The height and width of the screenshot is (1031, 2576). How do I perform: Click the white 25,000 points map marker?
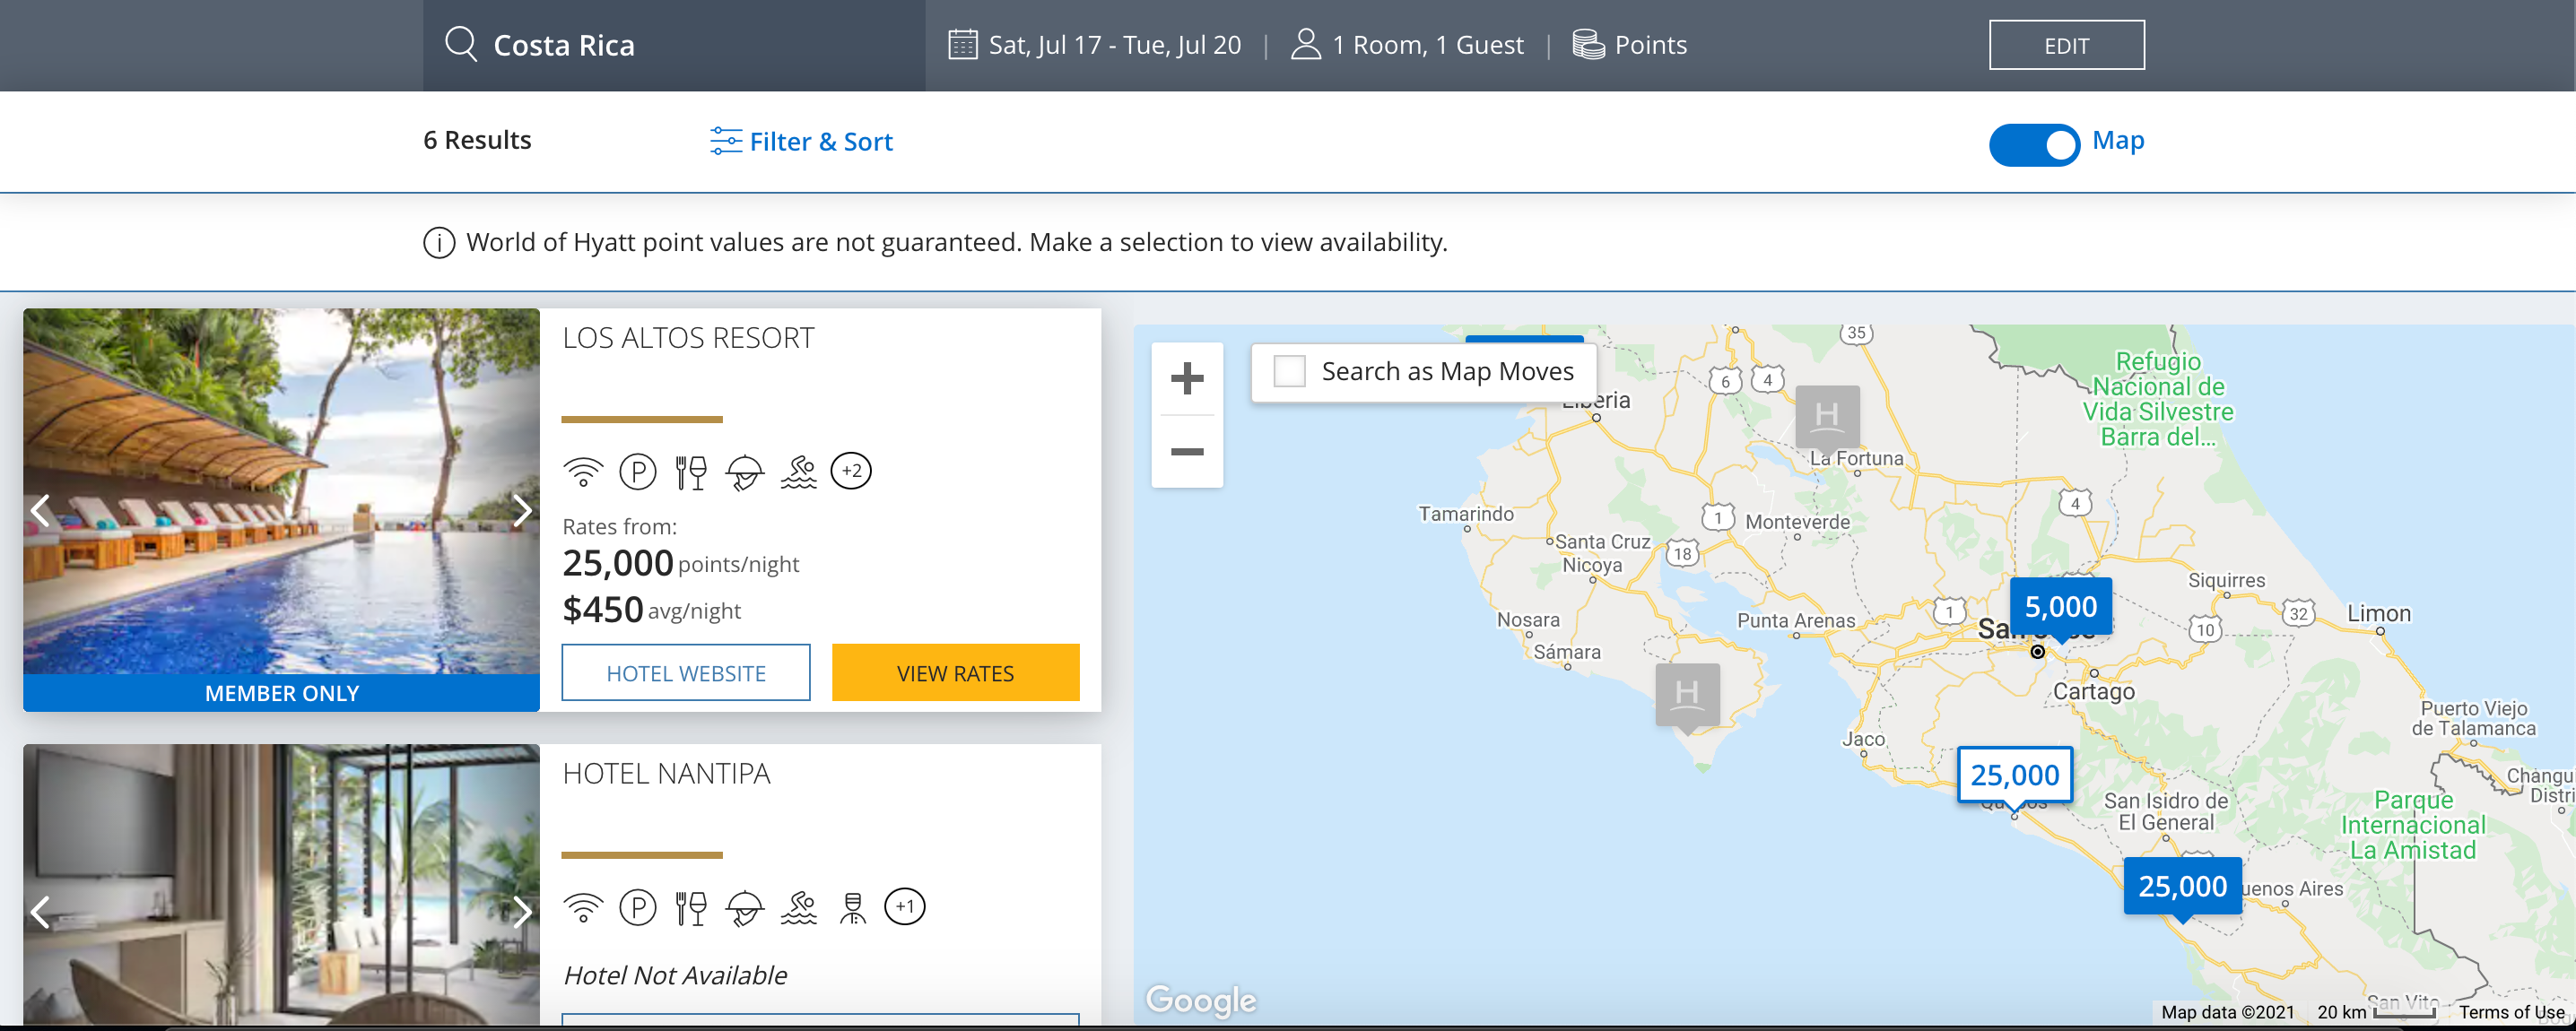pyautogui.click(x=2014, y=775)
